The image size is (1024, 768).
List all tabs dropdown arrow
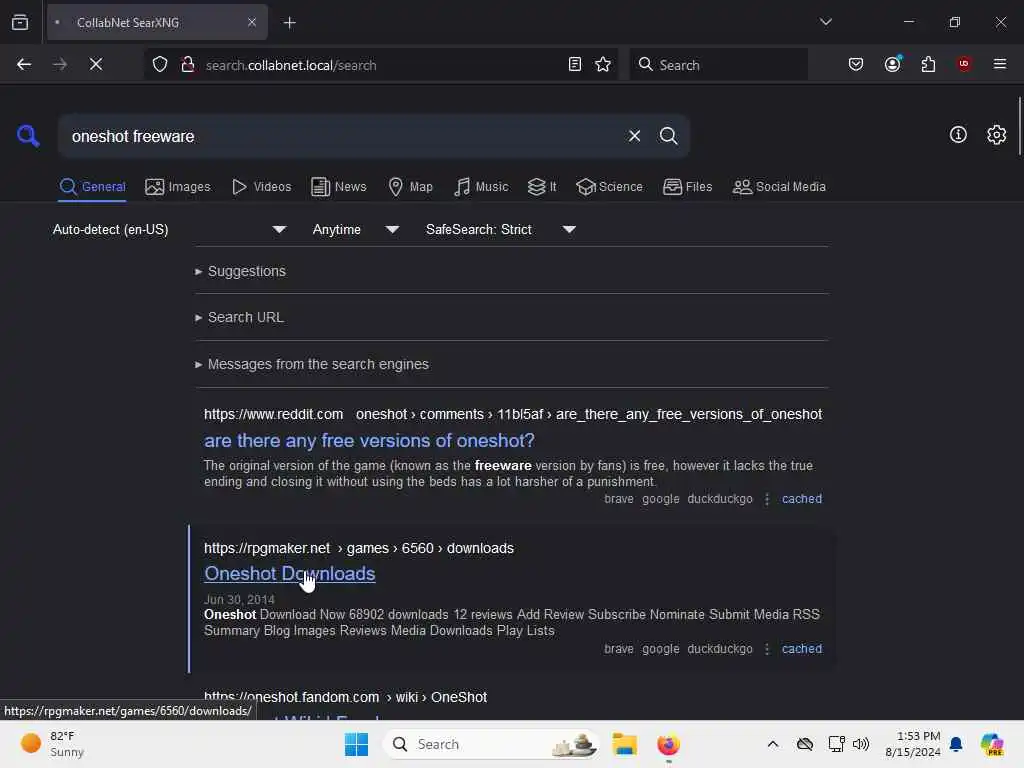(825, 22)
